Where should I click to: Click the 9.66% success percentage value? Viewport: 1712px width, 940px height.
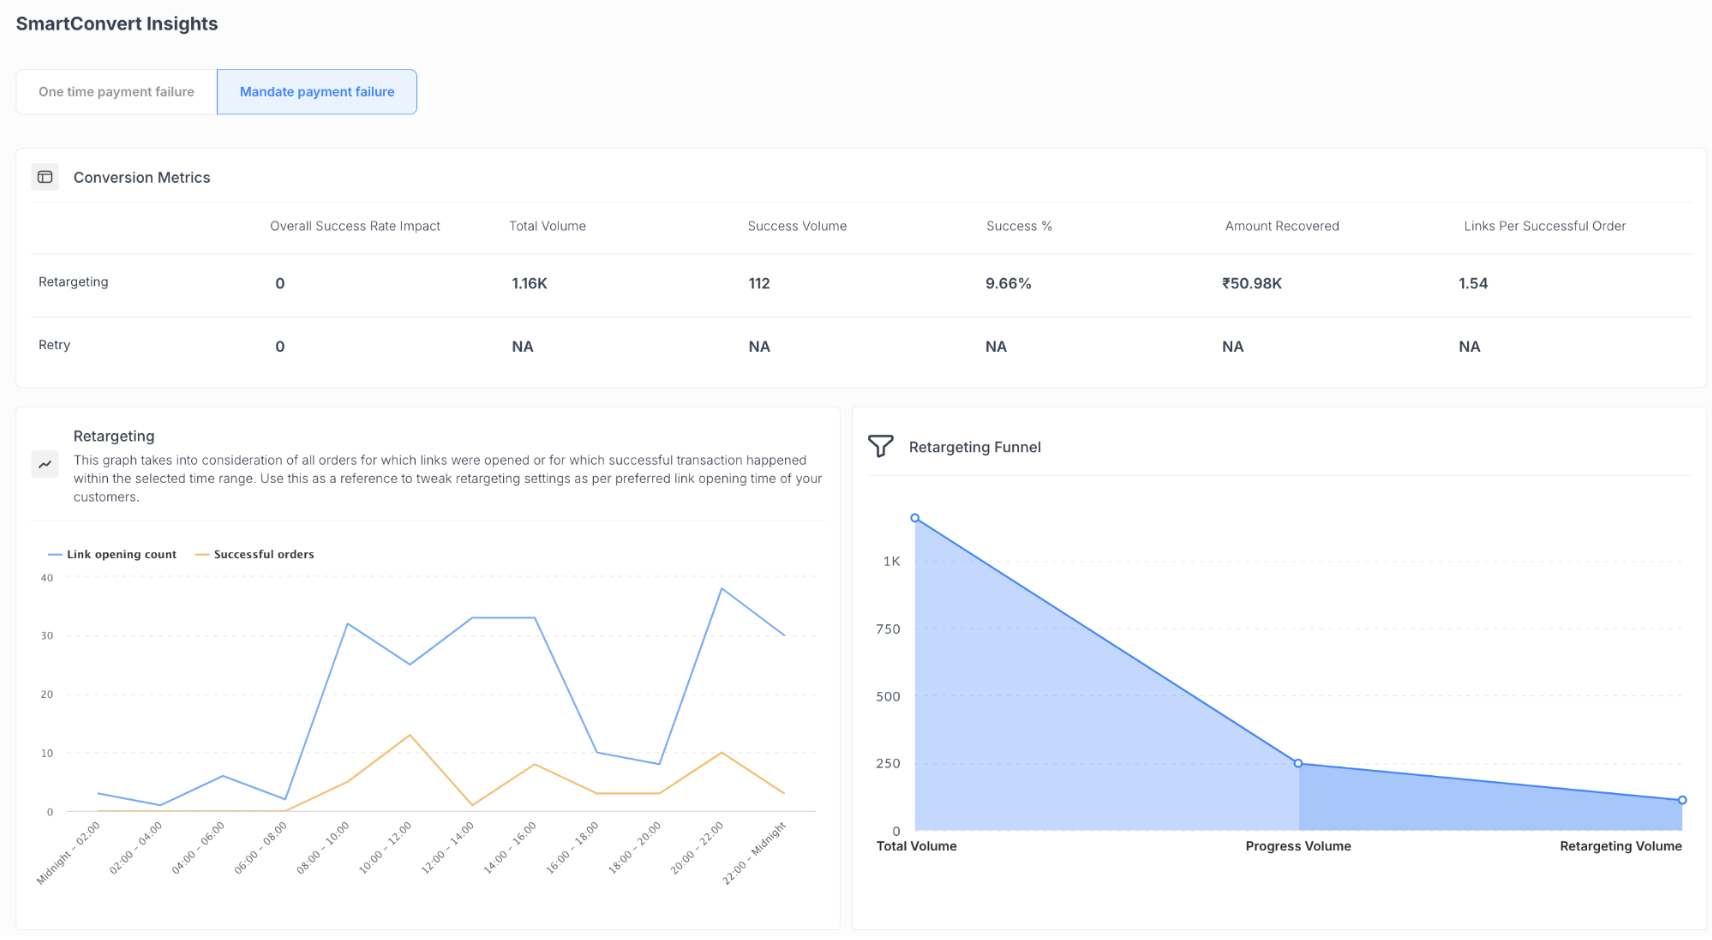1008,284
